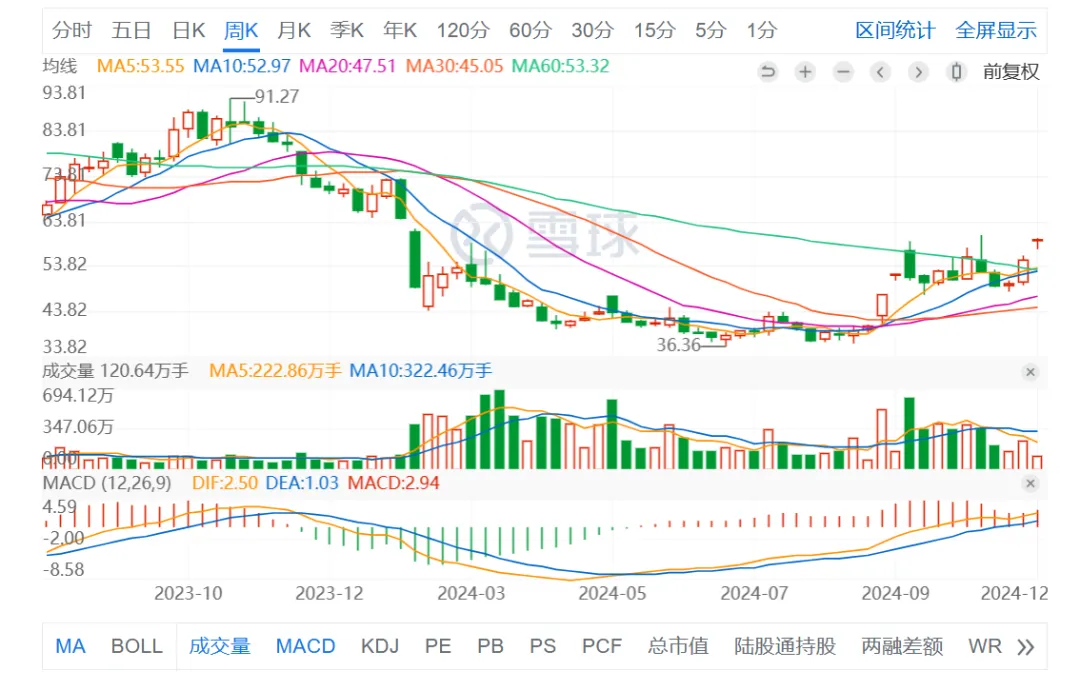
Task: Select the 陆股通持股 indicator option
Action: (785, 646)
